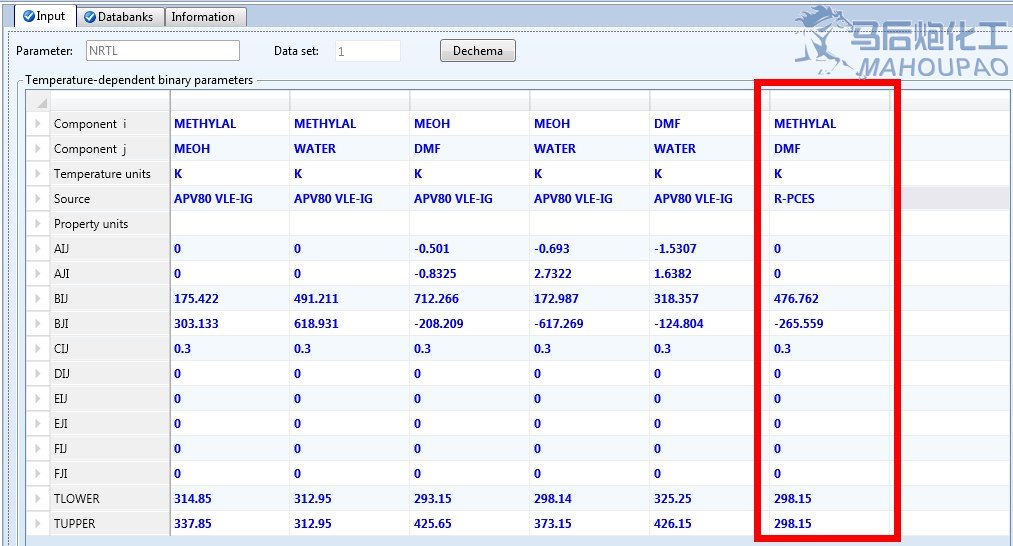
Task: Select the TUPPER cell with value 425.65
Action: point(469,524)
